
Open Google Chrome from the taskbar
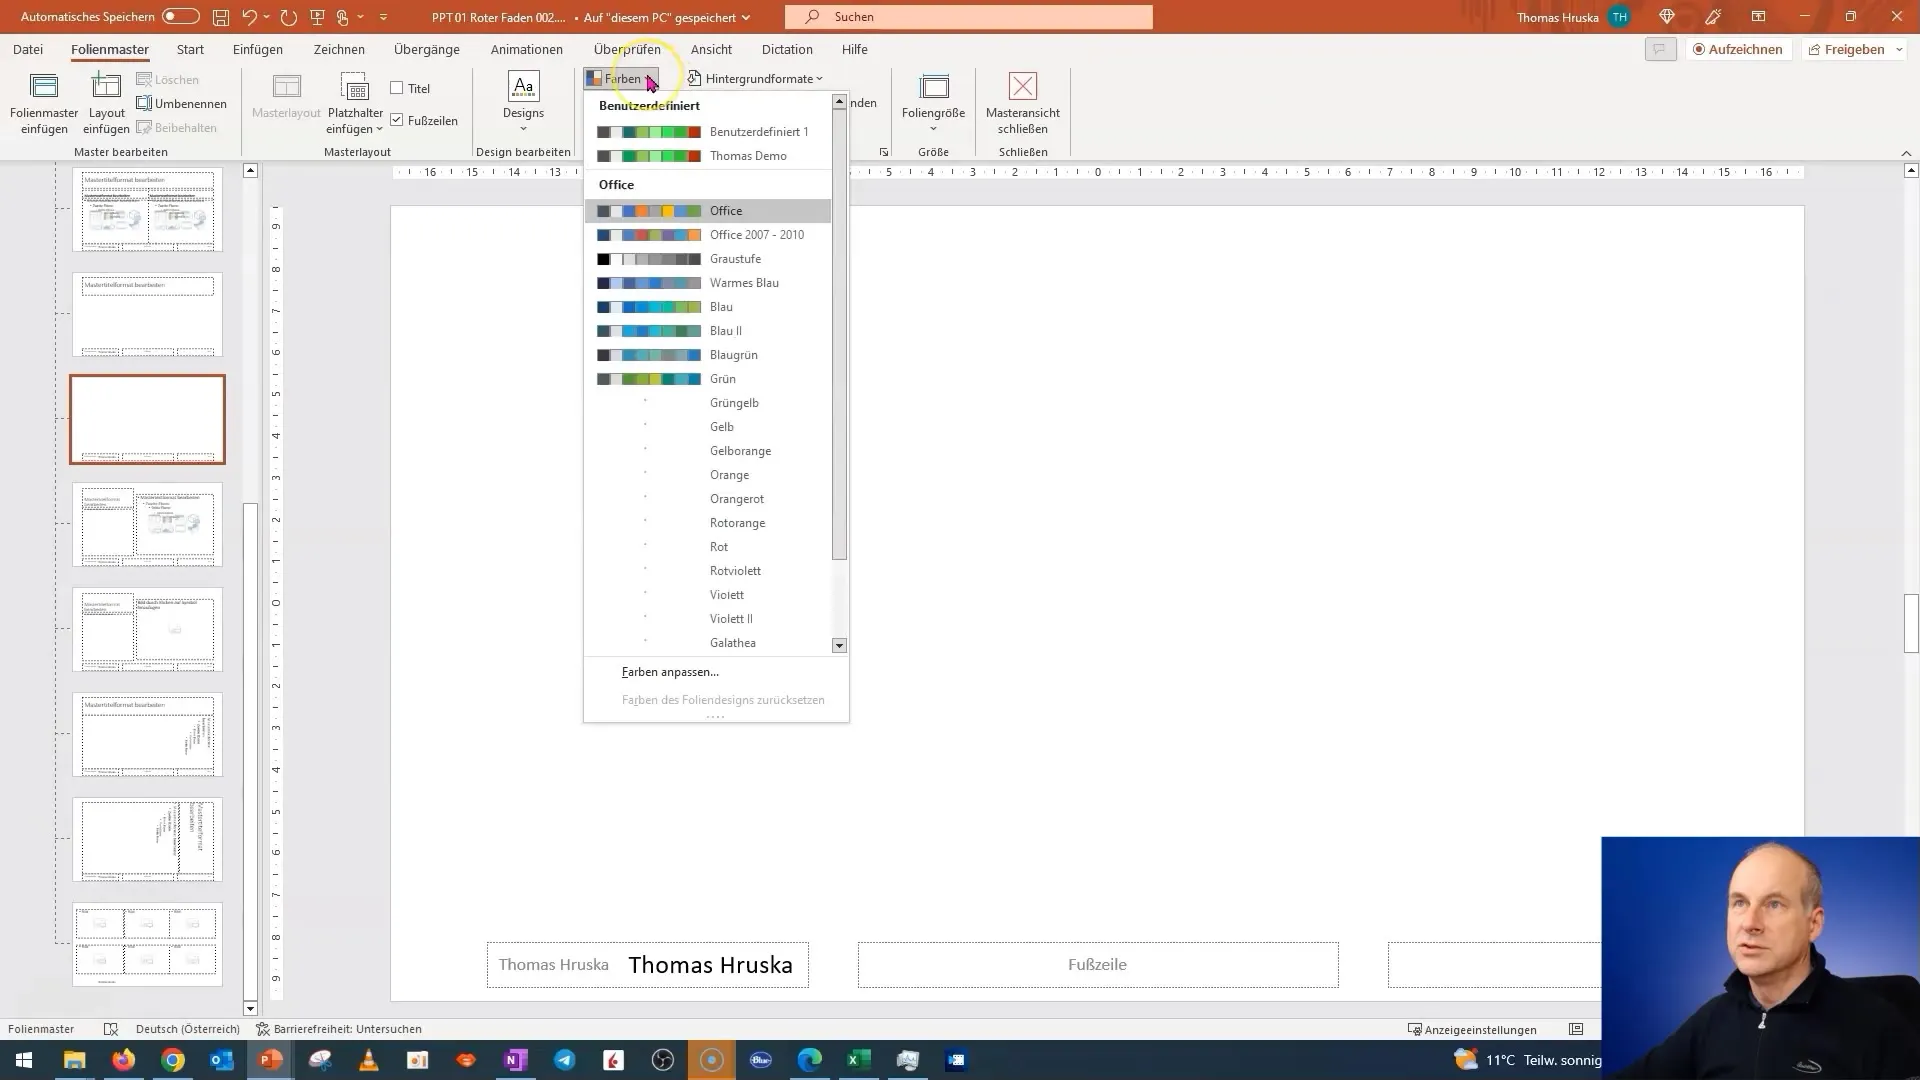(173, 1060)
